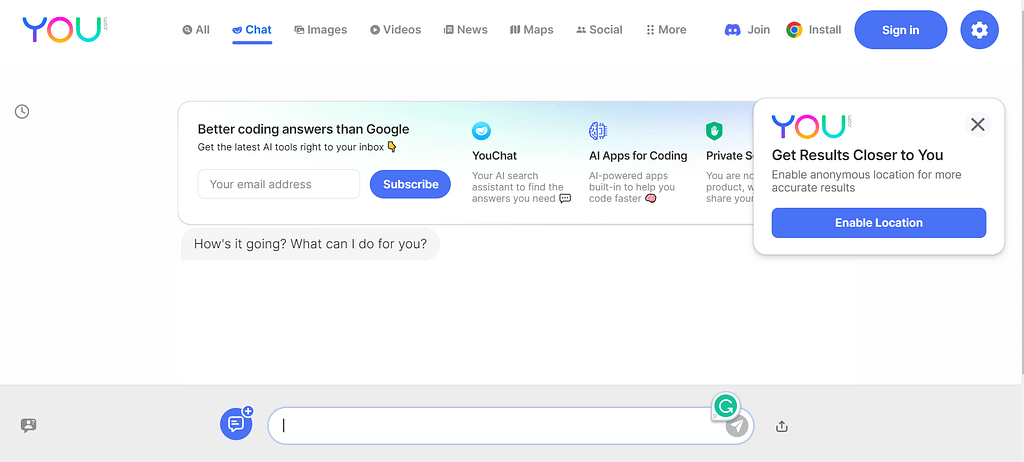The height and width of the screenshot is (462, 1024).
Task: Click 'Better coding answers than Google' heading
Action: coord(304,129)
